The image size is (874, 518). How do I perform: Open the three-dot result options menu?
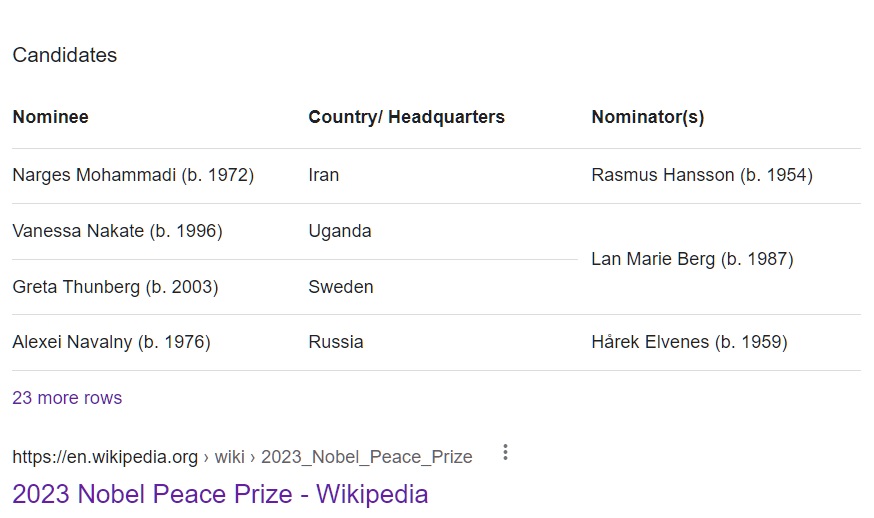click(x=505, y=453)
